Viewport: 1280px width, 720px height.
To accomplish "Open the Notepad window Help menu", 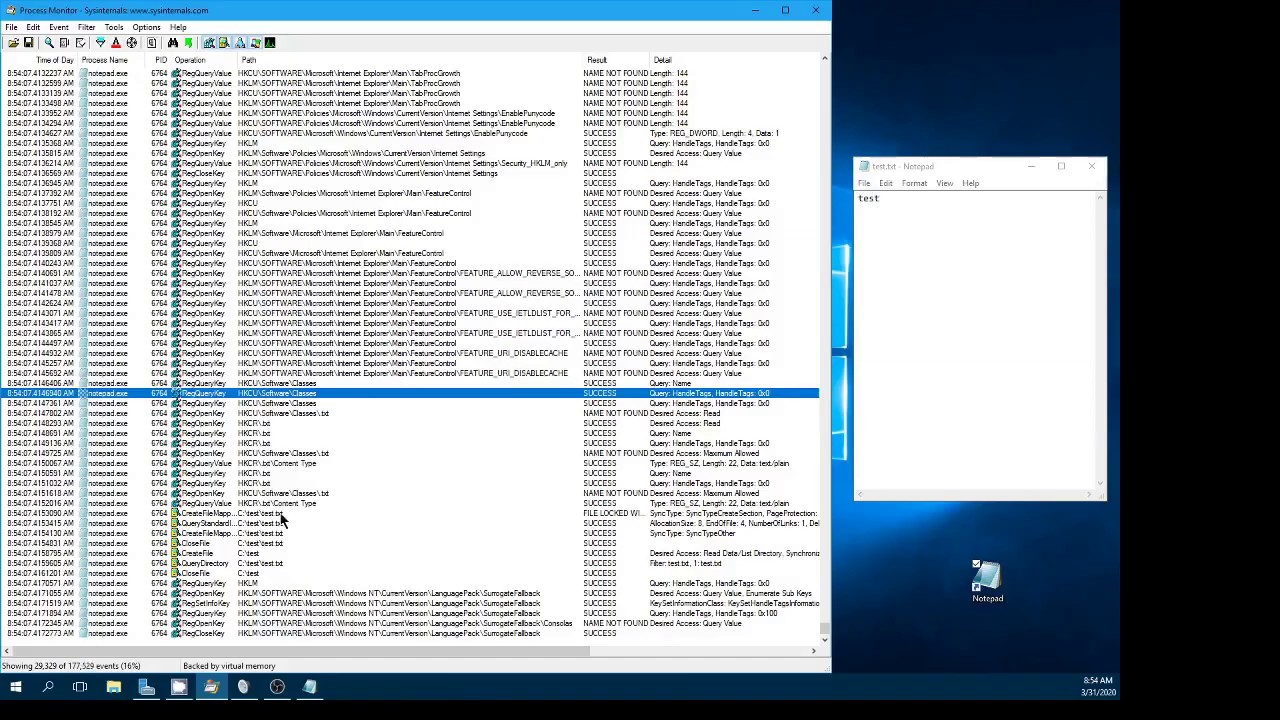I will (971, 183).
